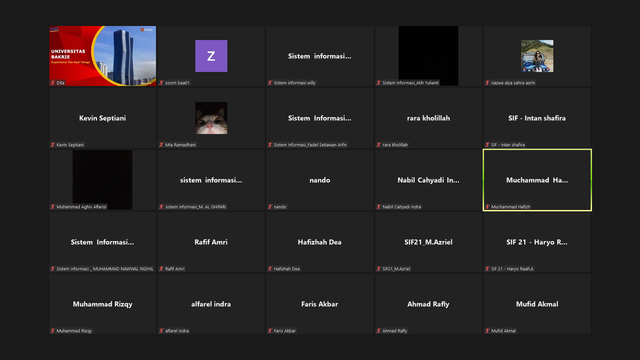Image resolution: width=640 pixels, height=360 pixels.
Task: Click the large centered Rafif Amri name
Action: (211, 242)
